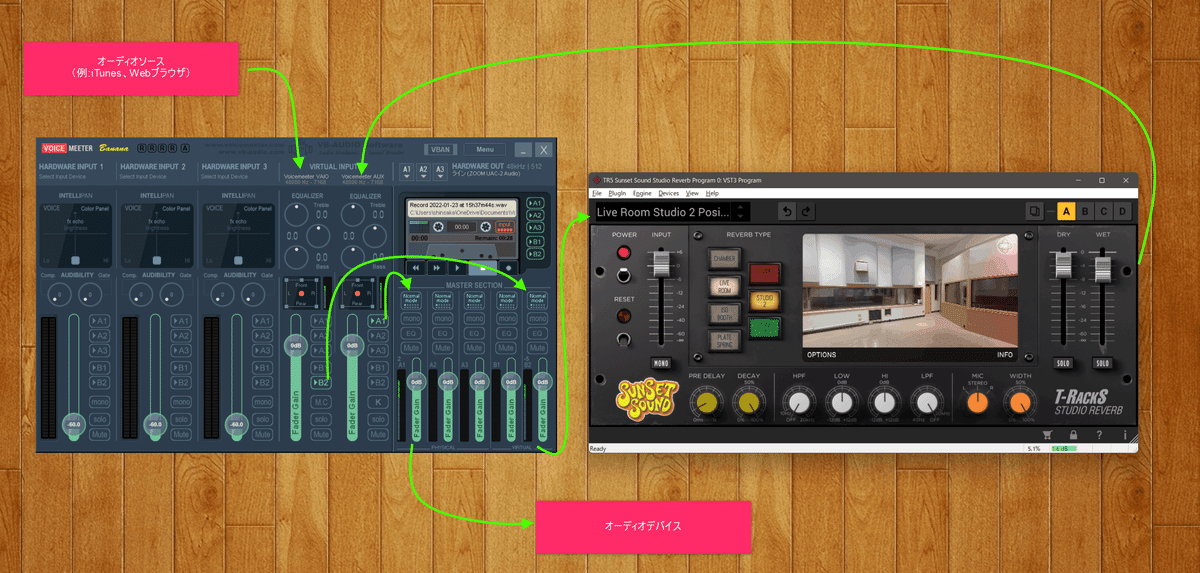
Task: Click the Hardware Input 1 Intellipan panel
Action: tap(76, 236)
